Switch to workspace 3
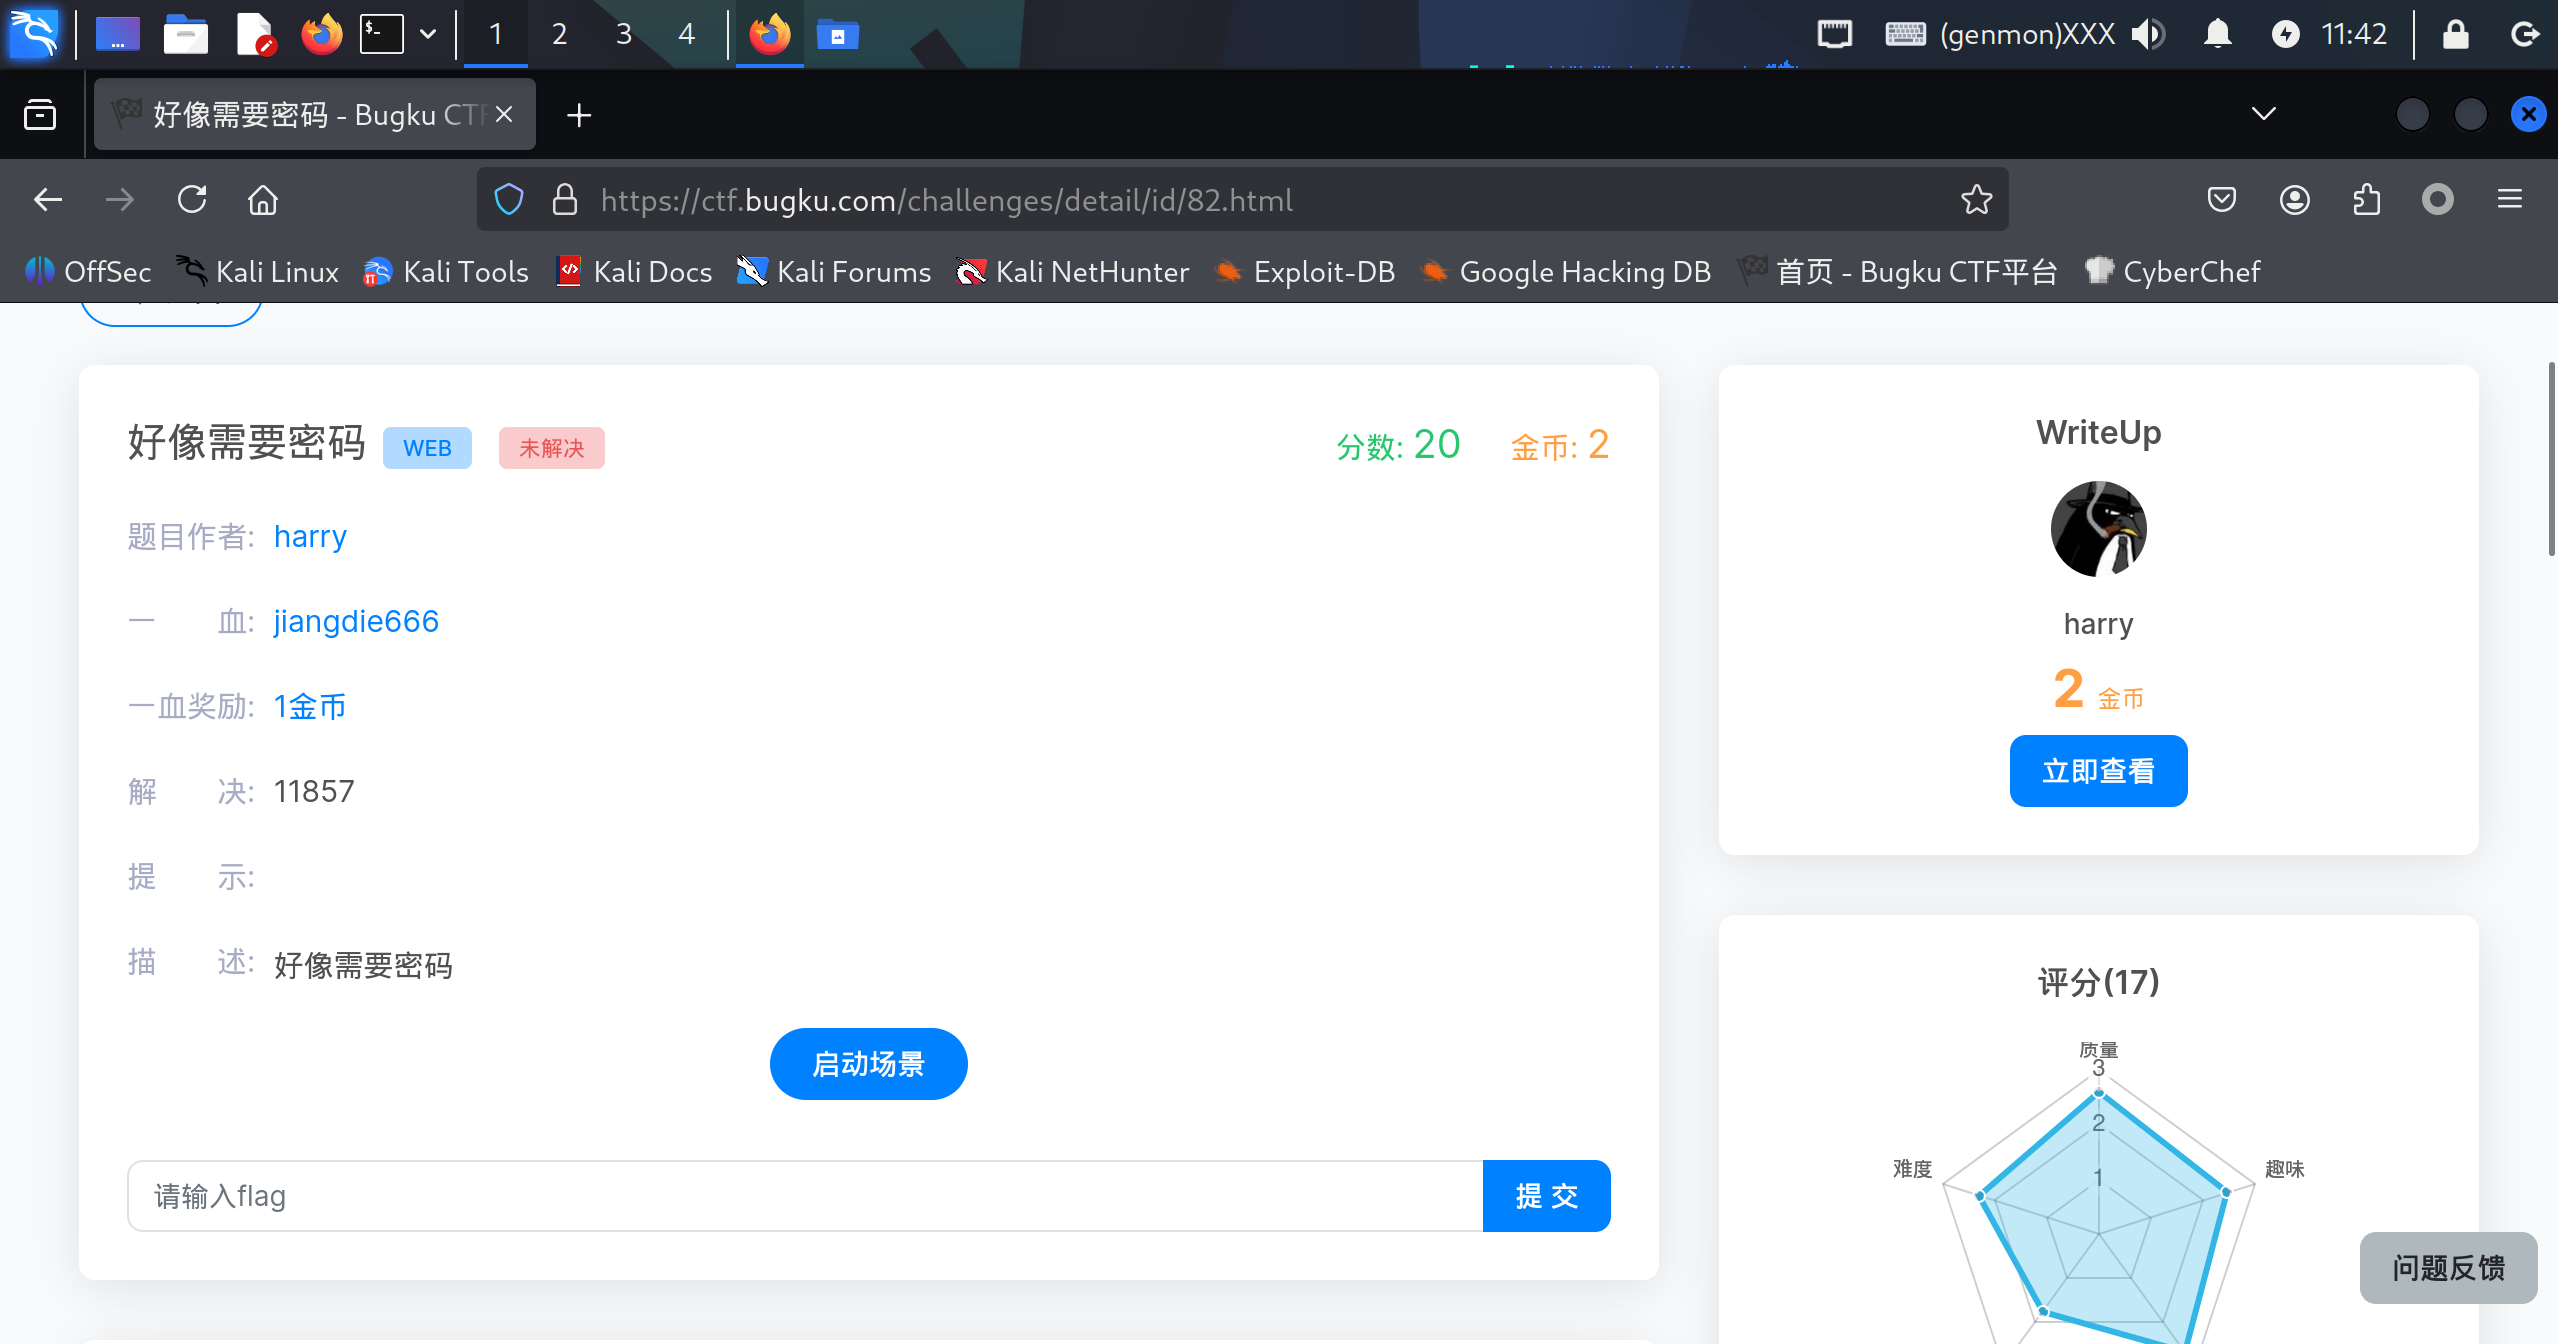This screenshot has height=1344, width=2558. [623, 34]
